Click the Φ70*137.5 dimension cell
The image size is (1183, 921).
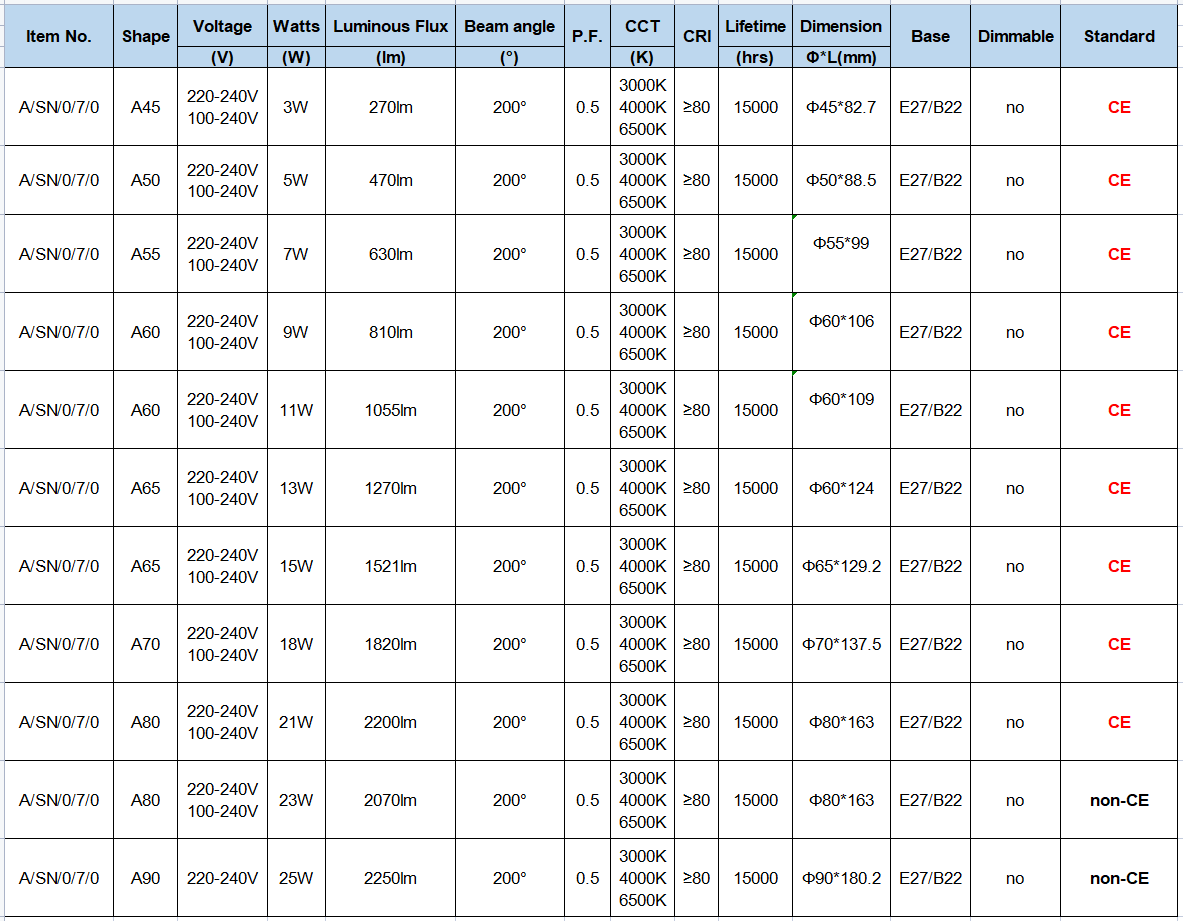click(841, 644)
